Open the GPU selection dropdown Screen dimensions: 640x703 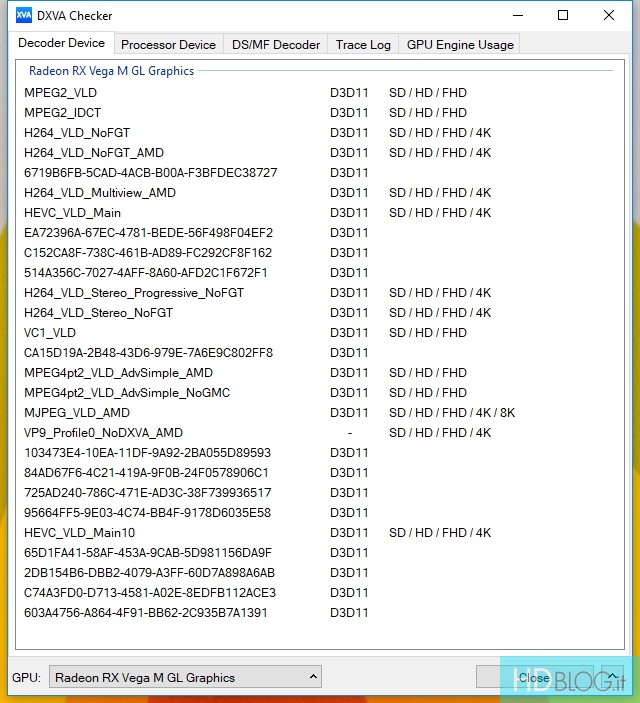185,677
